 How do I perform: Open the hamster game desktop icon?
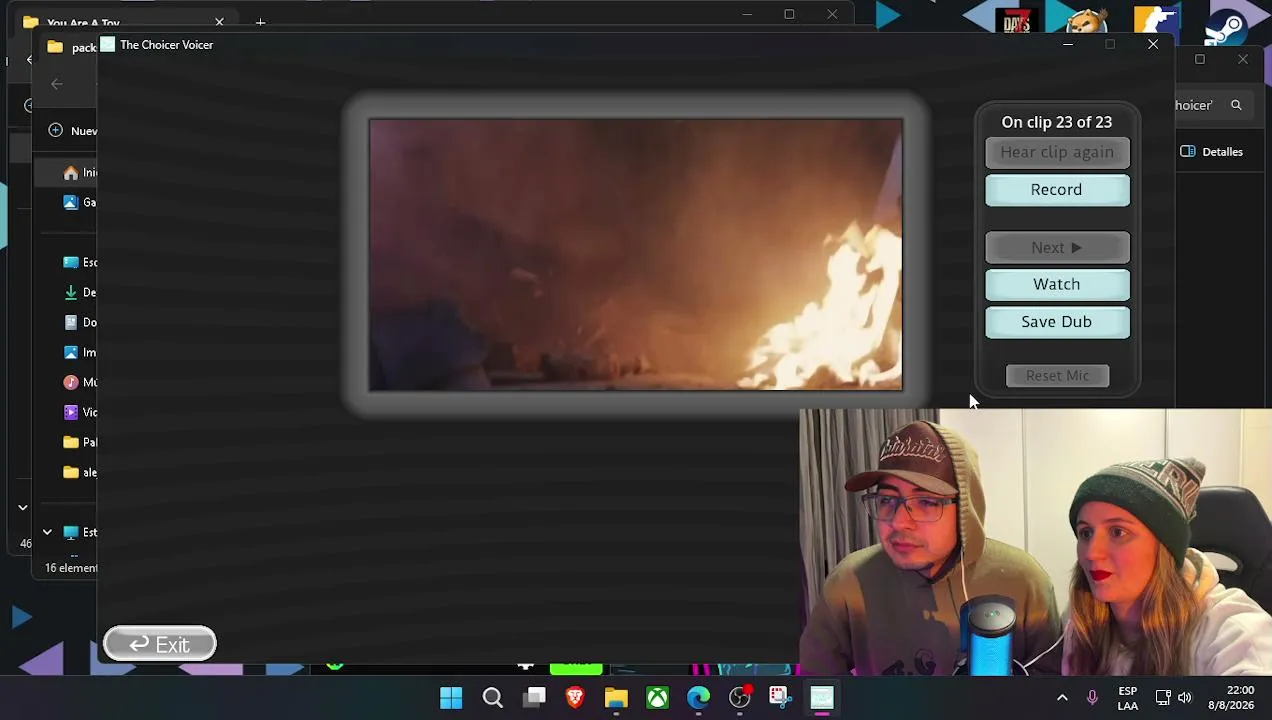[1086, 22]
